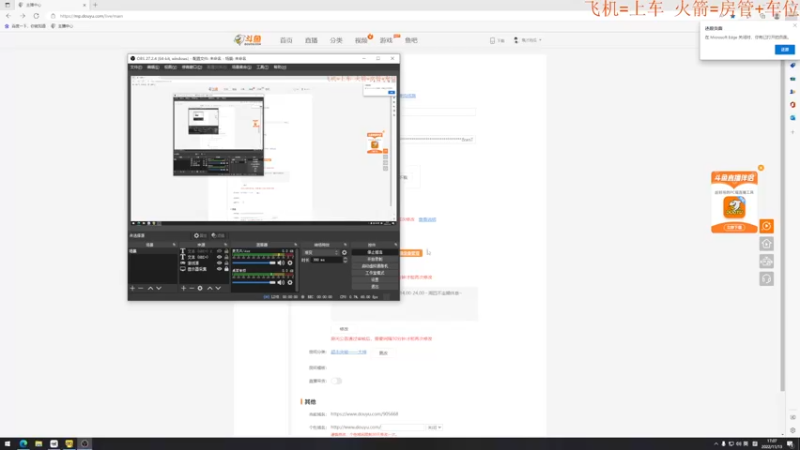Open settings gear of first mixer channel

[290, 263]
